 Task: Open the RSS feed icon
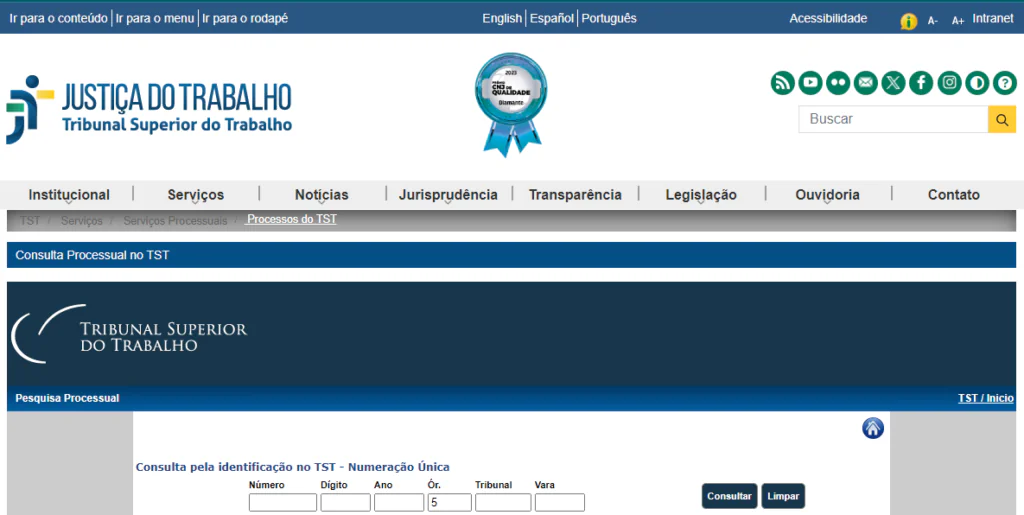pos(782,83)
